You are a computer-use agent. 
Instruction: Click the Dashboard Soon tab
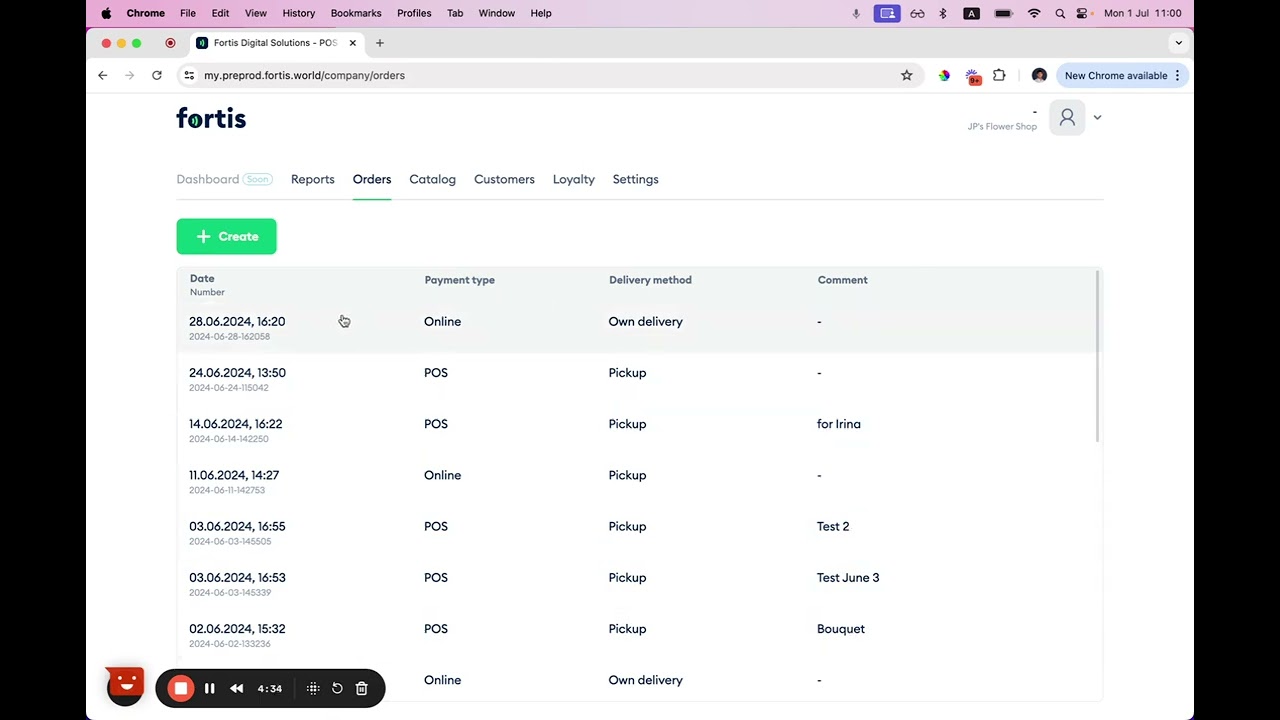coord(224,179)
